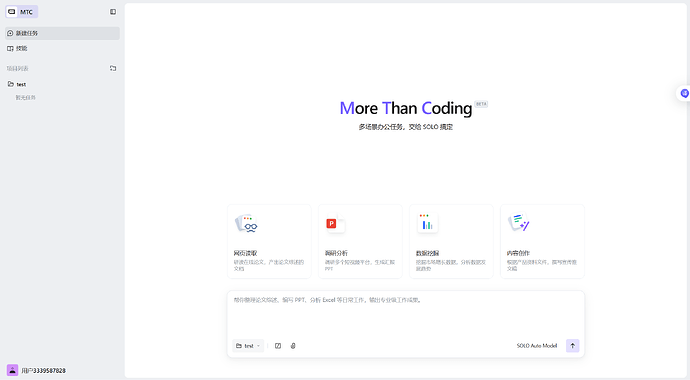Open the purple user avatar icon
The width and height of the screenshot is (690, 380).
(12, 370)
